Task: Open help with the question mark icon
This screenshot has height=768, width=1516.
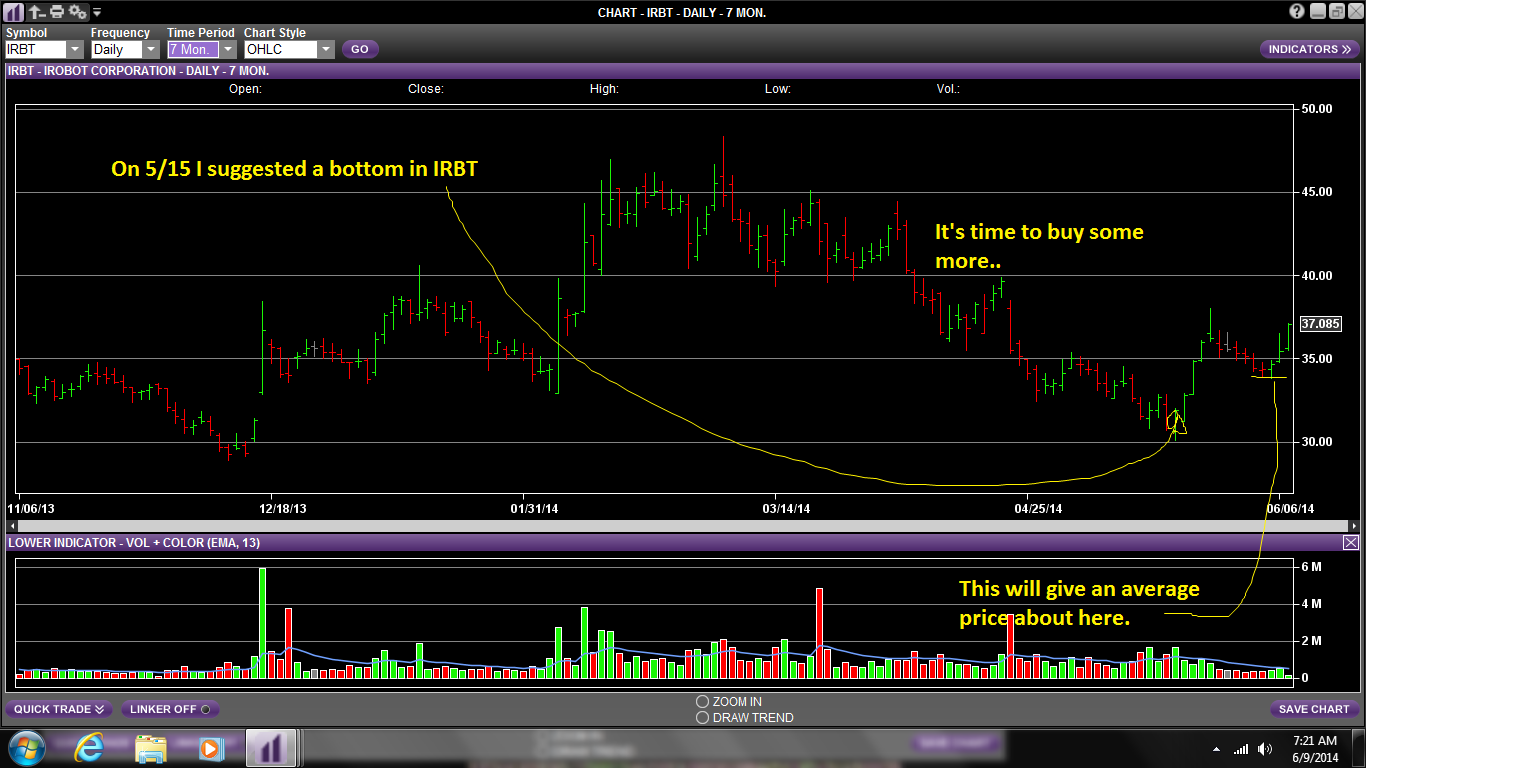Action: point(1297,12)
